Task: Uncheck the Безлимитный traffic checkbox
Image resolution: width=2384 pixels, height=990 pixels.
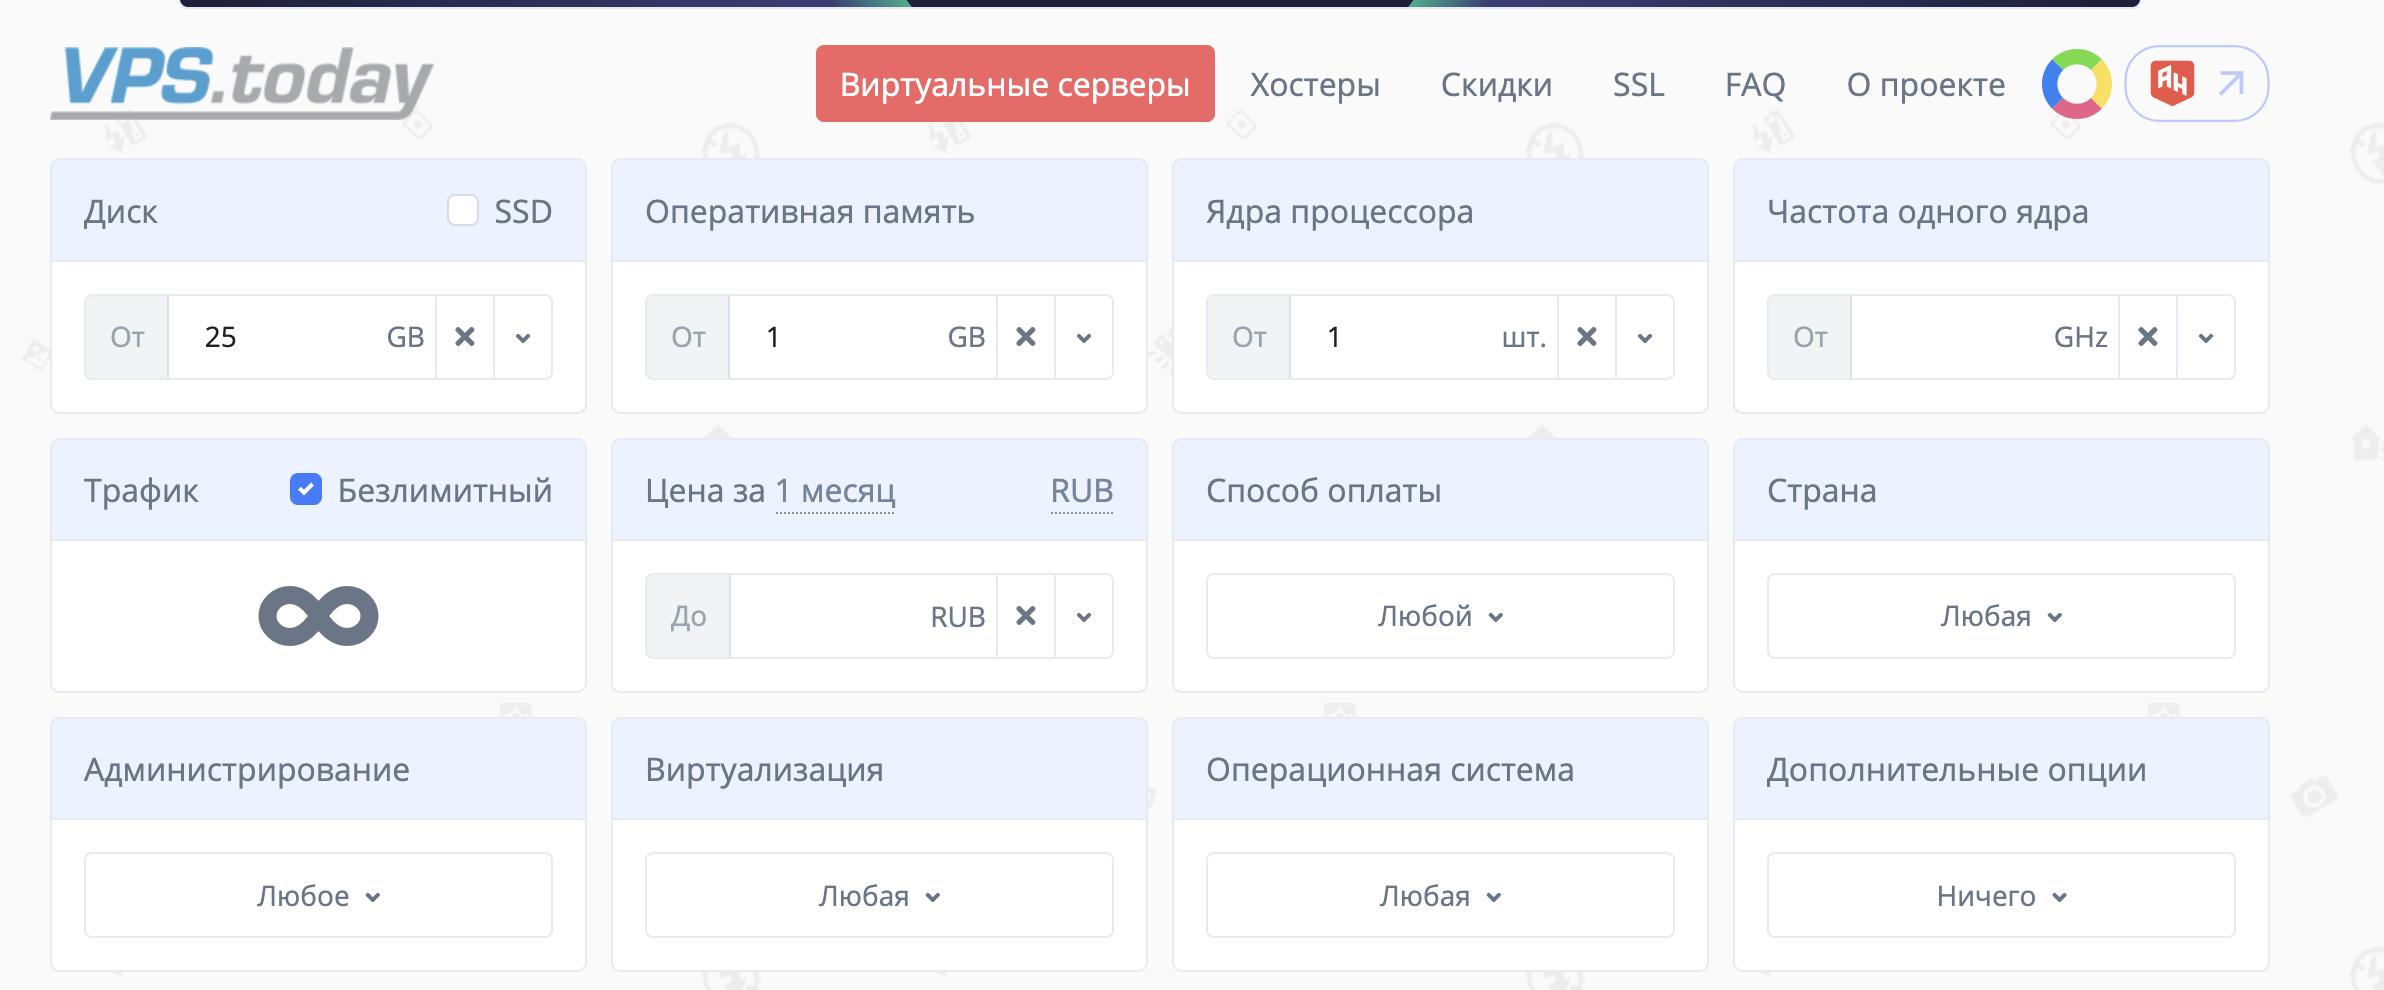Action: (306, 490)
